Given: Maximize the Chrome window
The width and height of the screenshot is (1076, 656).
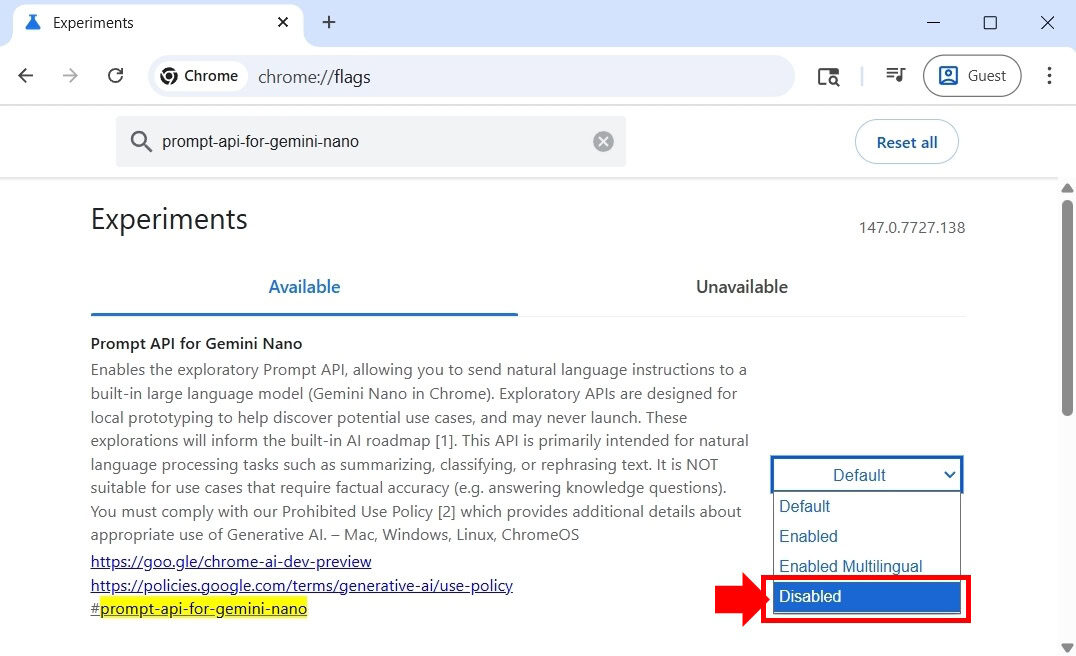Looking at the screenshot, I should coord(990,23).
